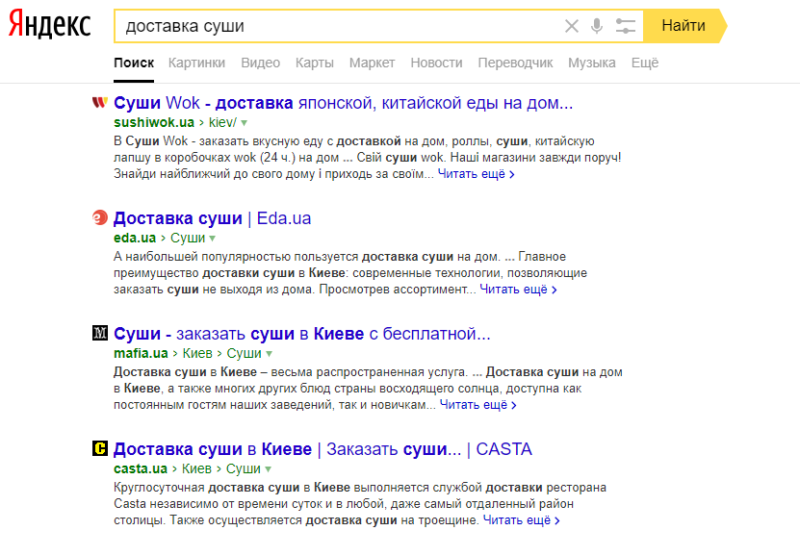Screen dimensions: 800x556
Task: Click Читать ещё under mafia.ua result
Action: (x=478, y=405)
